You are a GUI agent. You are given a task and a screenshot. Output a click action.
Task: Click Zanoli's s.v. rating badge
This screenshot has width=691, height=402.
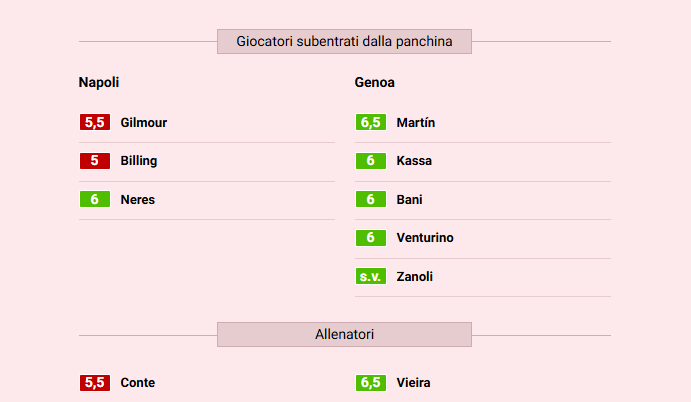[x=370, y=277]
